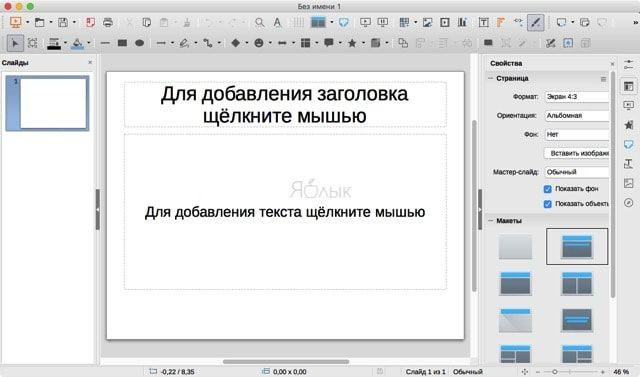Open sidebar Slide Transition tab icon
This screenshot has width=640, height=377.
pyautogui.click(x=629, y=105)
